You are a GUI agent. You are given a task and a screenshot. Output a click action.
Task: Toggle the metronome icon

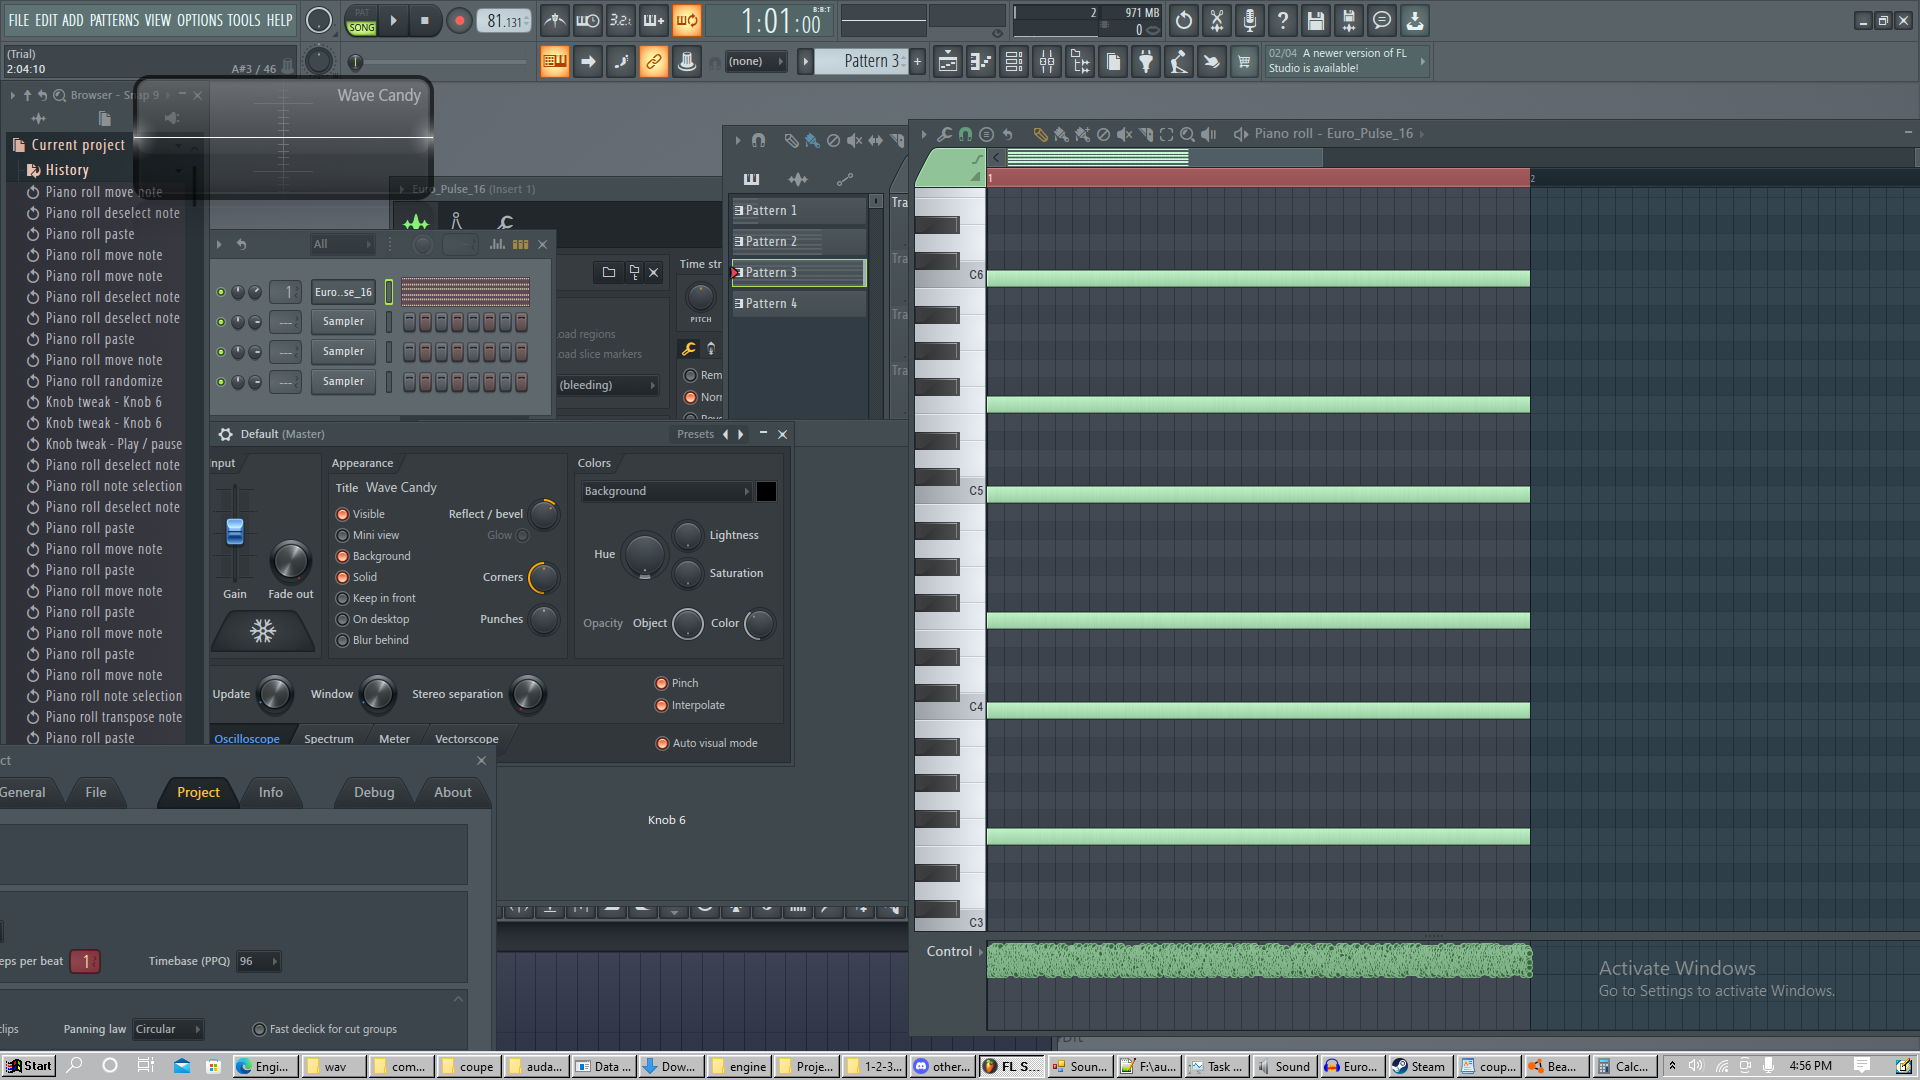coord(554,21)
